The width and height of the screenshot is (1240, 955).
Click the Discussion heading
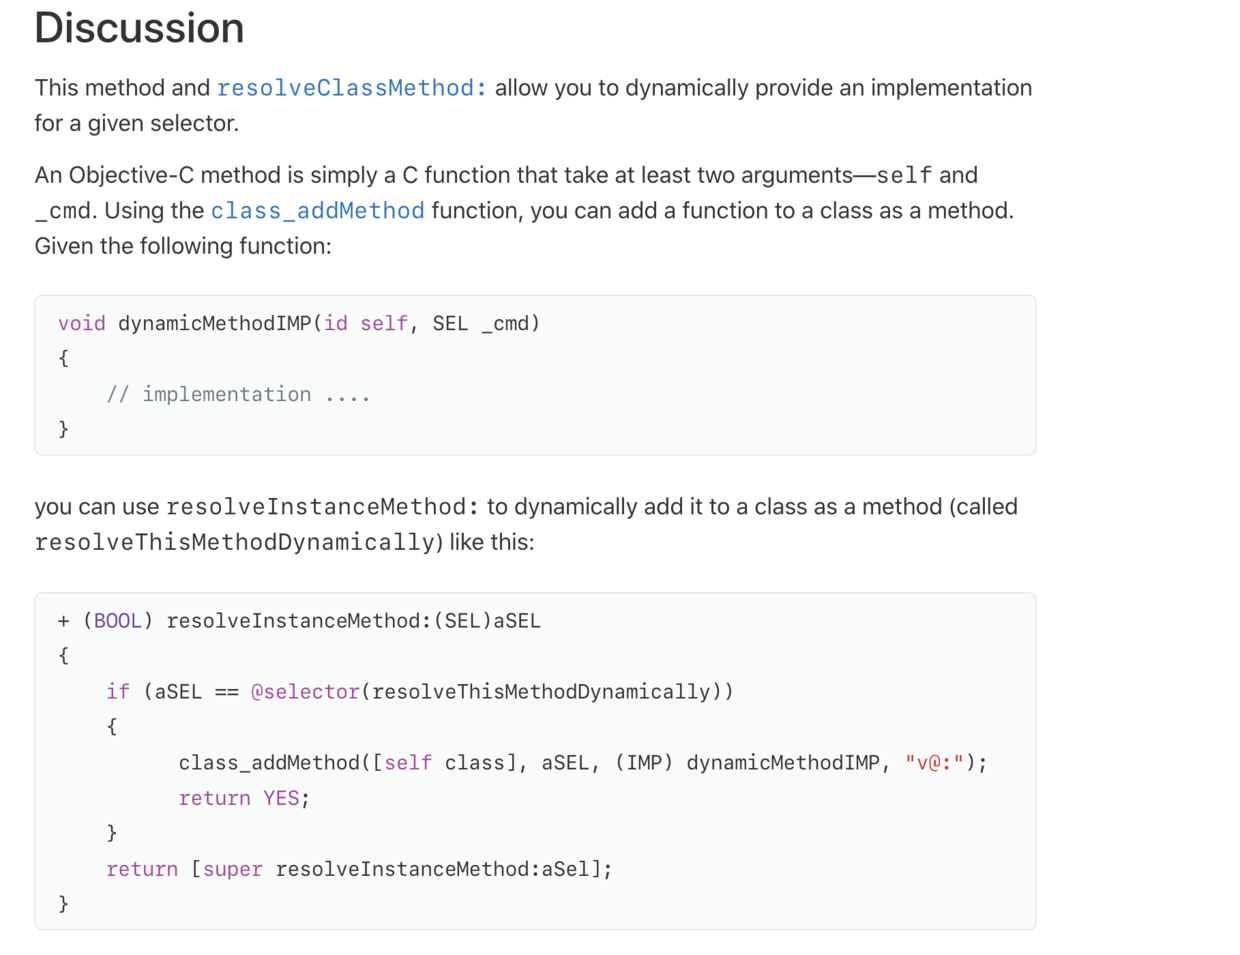tap(139, 28)
